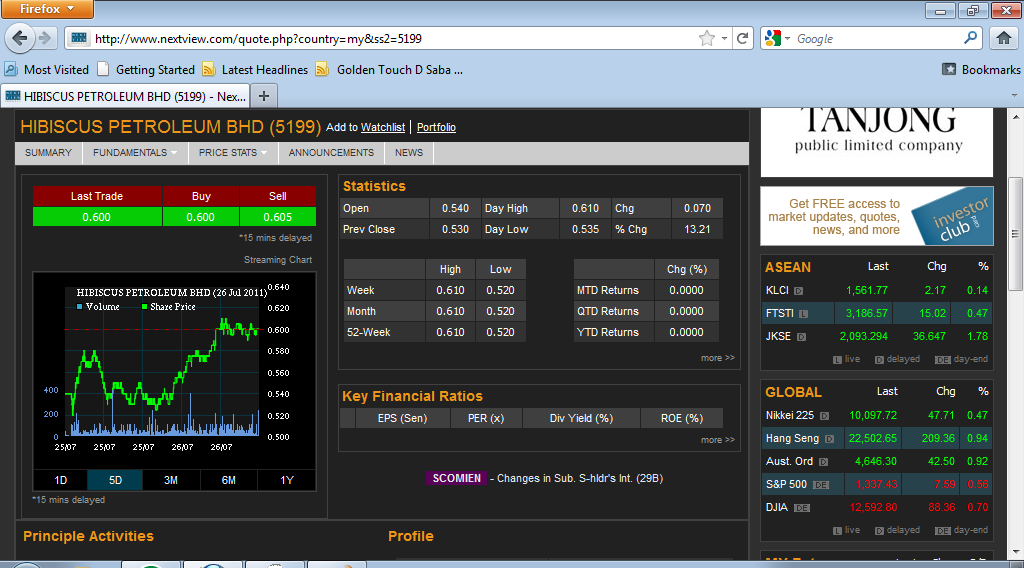Switch chart to 5D range

pyautogui.click(x=115, y=480)
